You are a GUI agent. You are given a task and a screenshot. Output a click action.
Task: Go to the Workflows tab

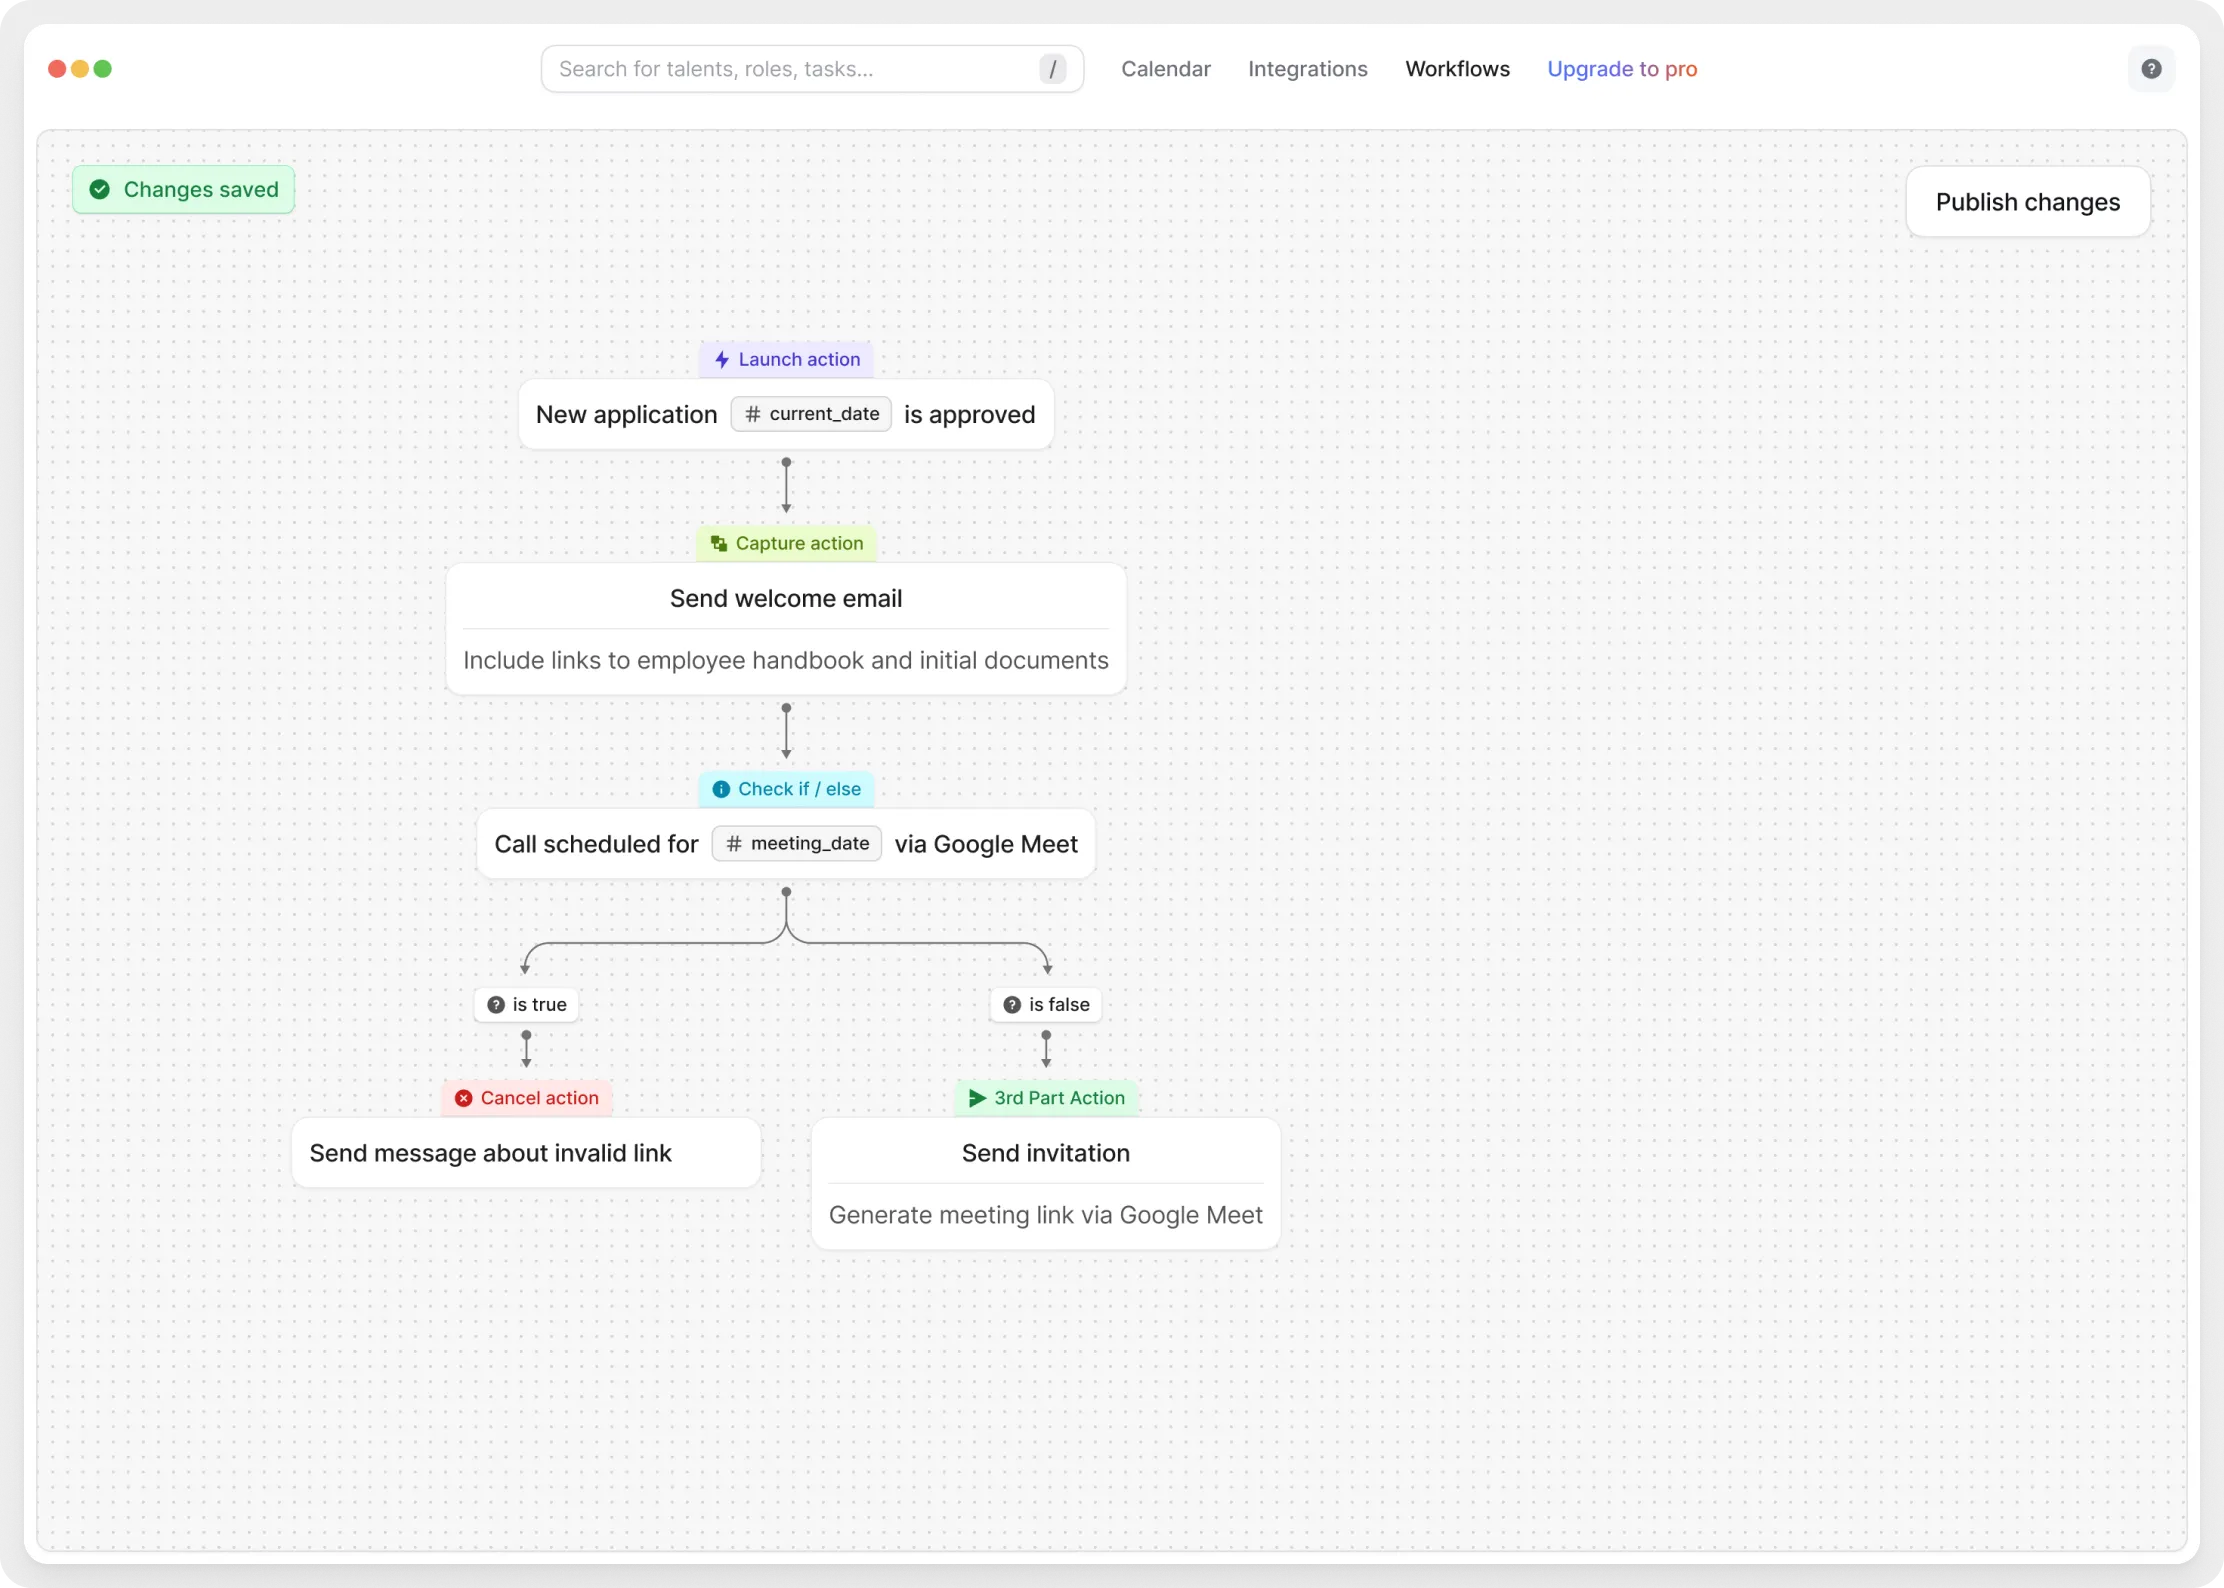[1457, 69]
